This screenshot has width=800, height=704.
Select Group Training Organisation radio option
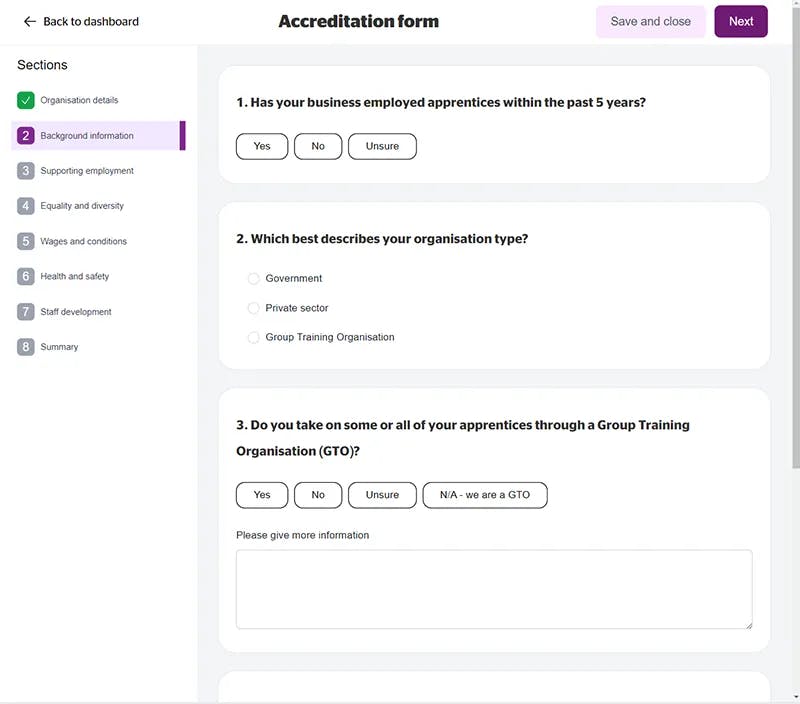coord(254,338)
